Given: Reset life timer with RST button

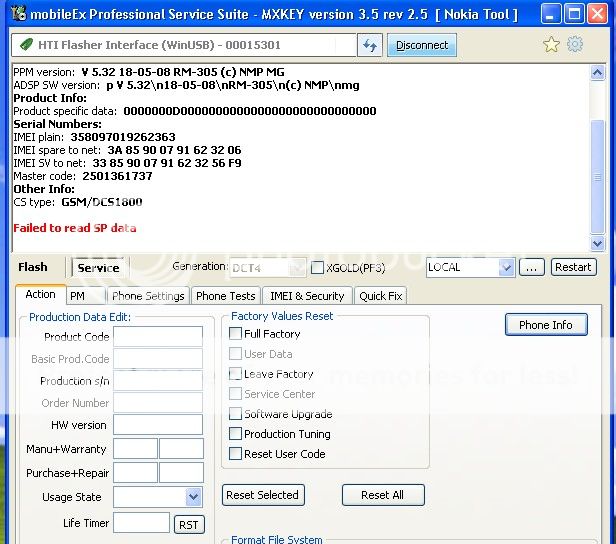Looking at the screenshot, I should (x=189, y=525).
